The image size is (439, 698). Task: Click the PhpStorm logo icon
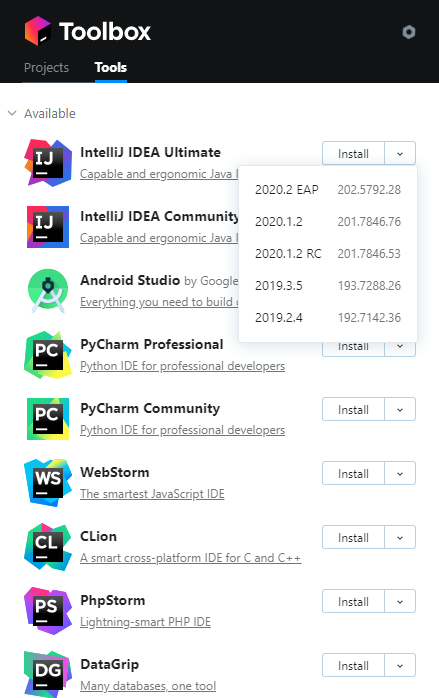point(48,611)
